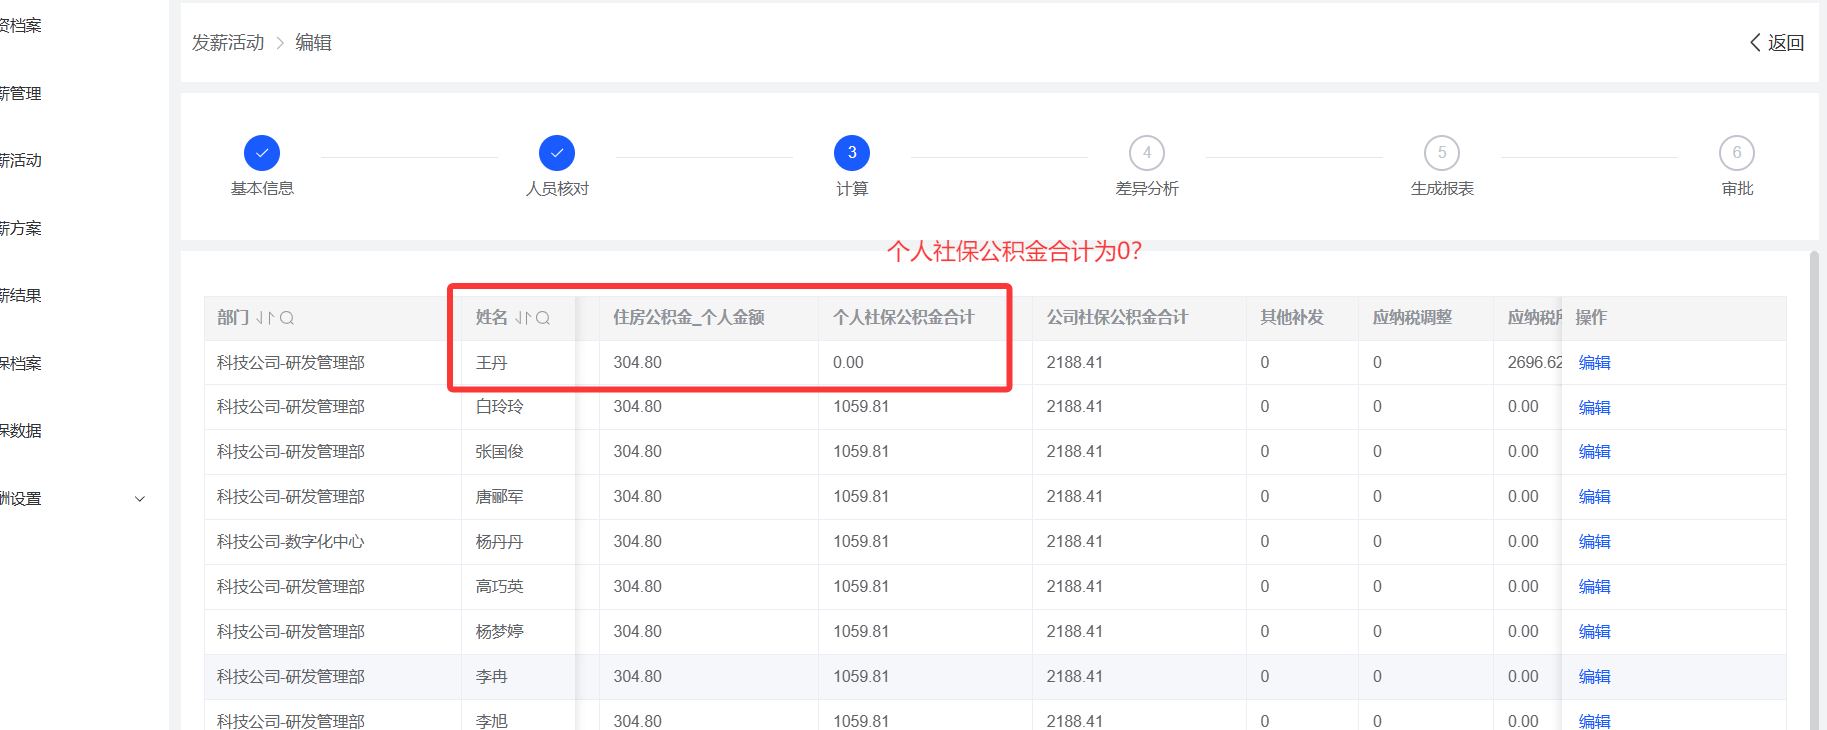The height and width of the screenshot is (730, 1827).
Task: Click 编辑 link in 王丹's row
Action: pyautogui.click(x=1594, y=363)
